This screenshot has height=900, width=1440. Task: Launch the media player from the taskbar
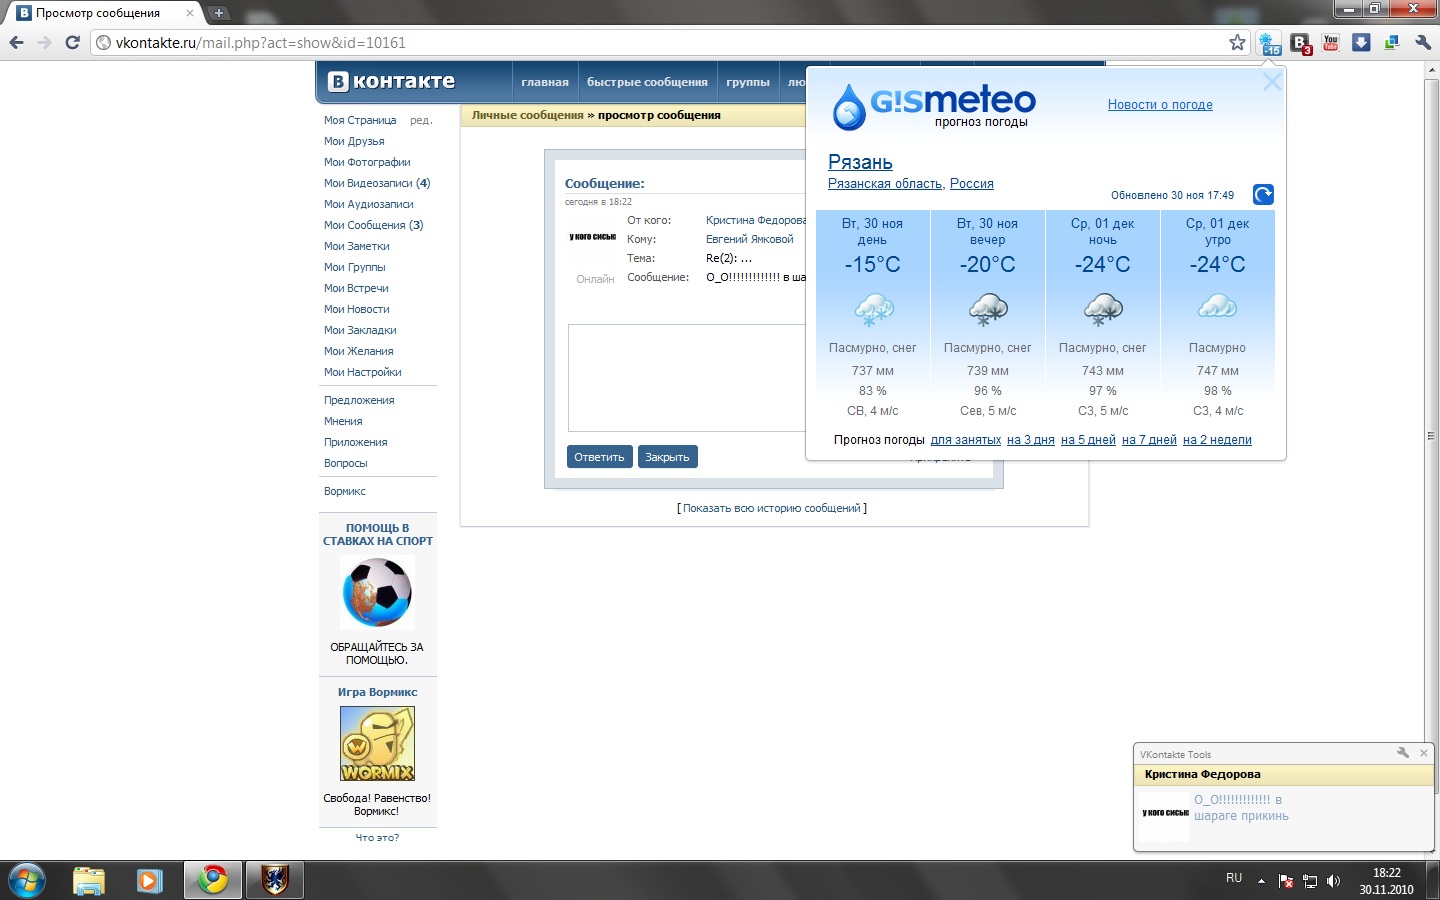(149, 881)
